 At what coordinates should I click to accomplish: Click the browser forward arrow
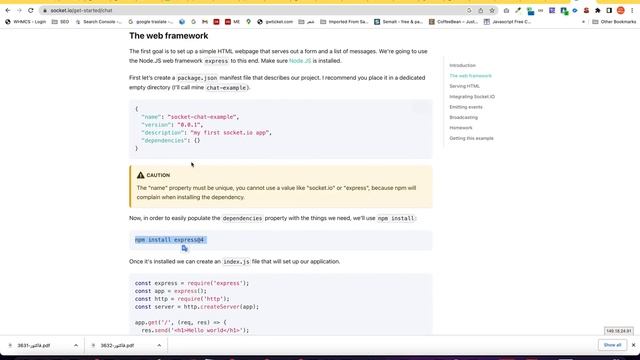click(19, 10)
